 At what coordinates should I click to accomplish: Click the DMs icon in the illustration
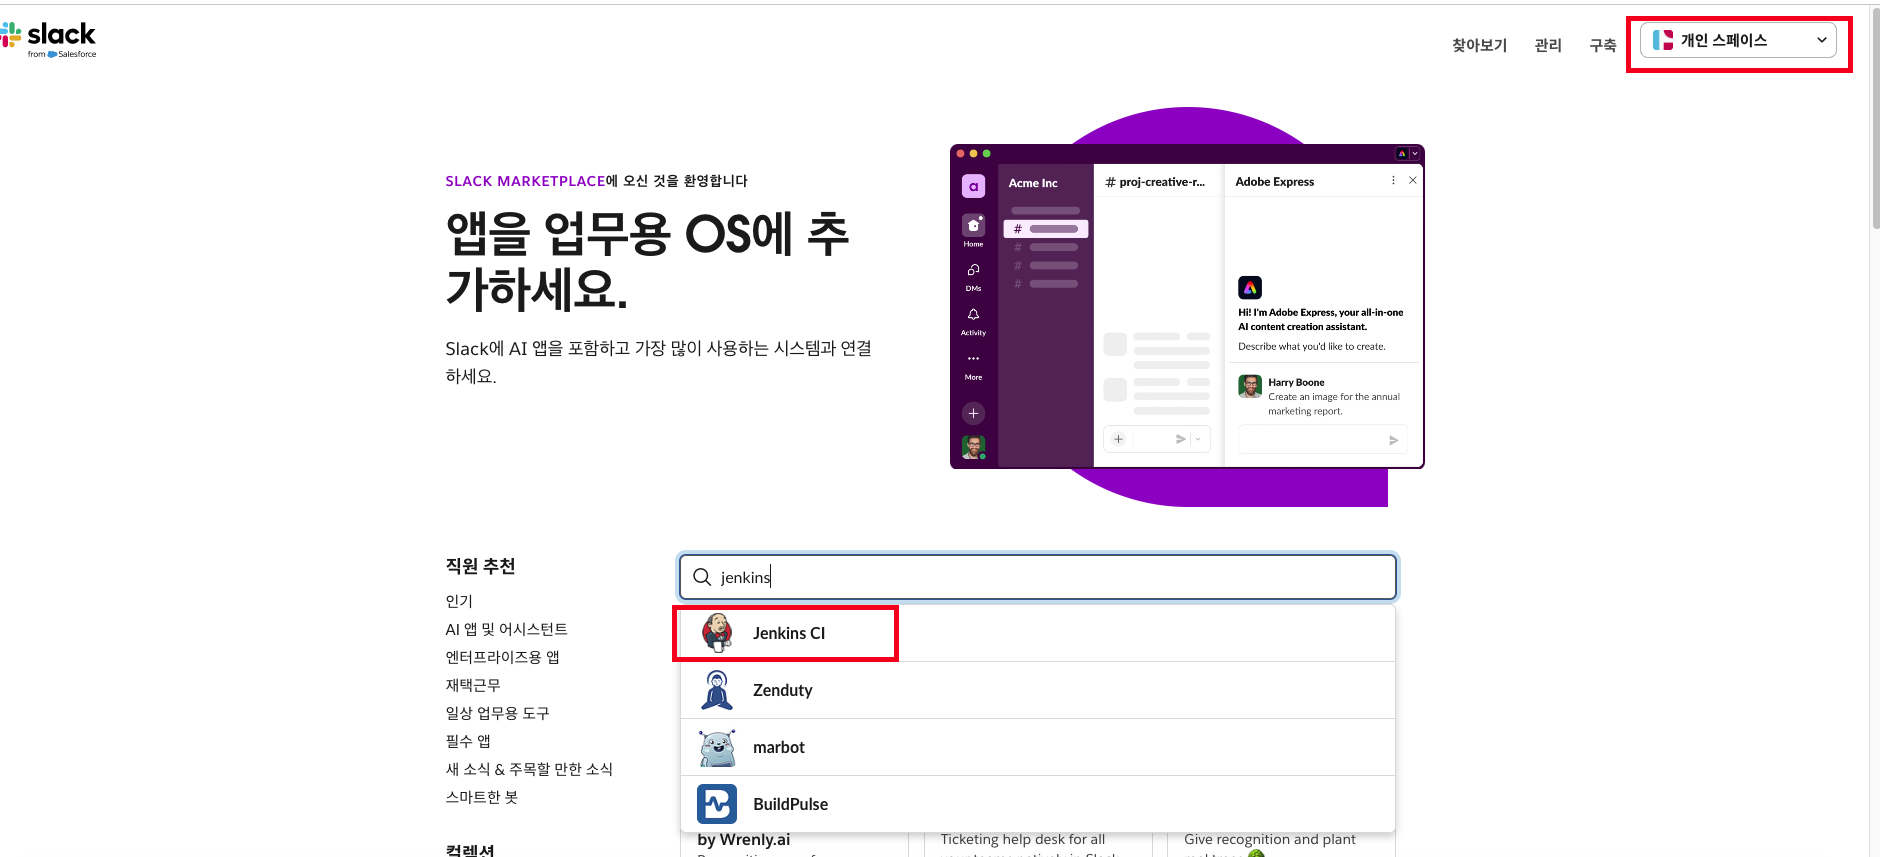[x=973, y=270]
